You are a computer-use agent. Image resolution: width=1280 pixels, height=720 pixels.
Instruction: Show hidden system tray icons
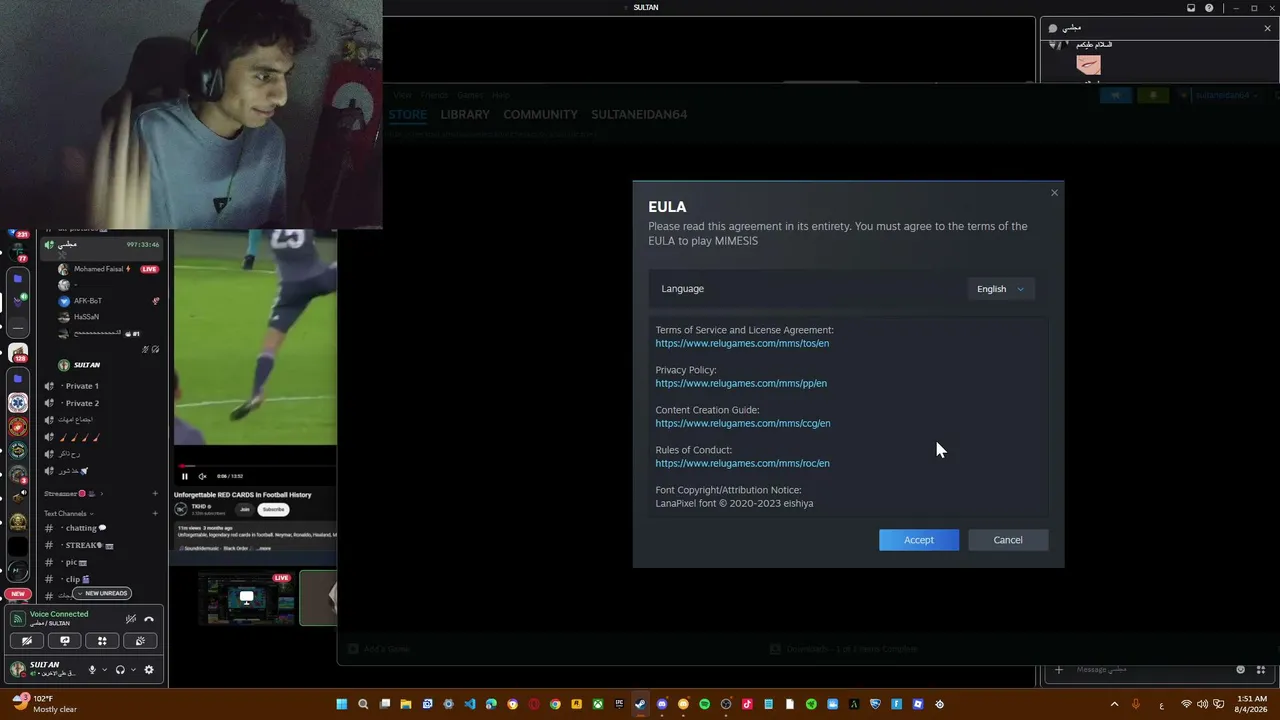[1114, 704]
